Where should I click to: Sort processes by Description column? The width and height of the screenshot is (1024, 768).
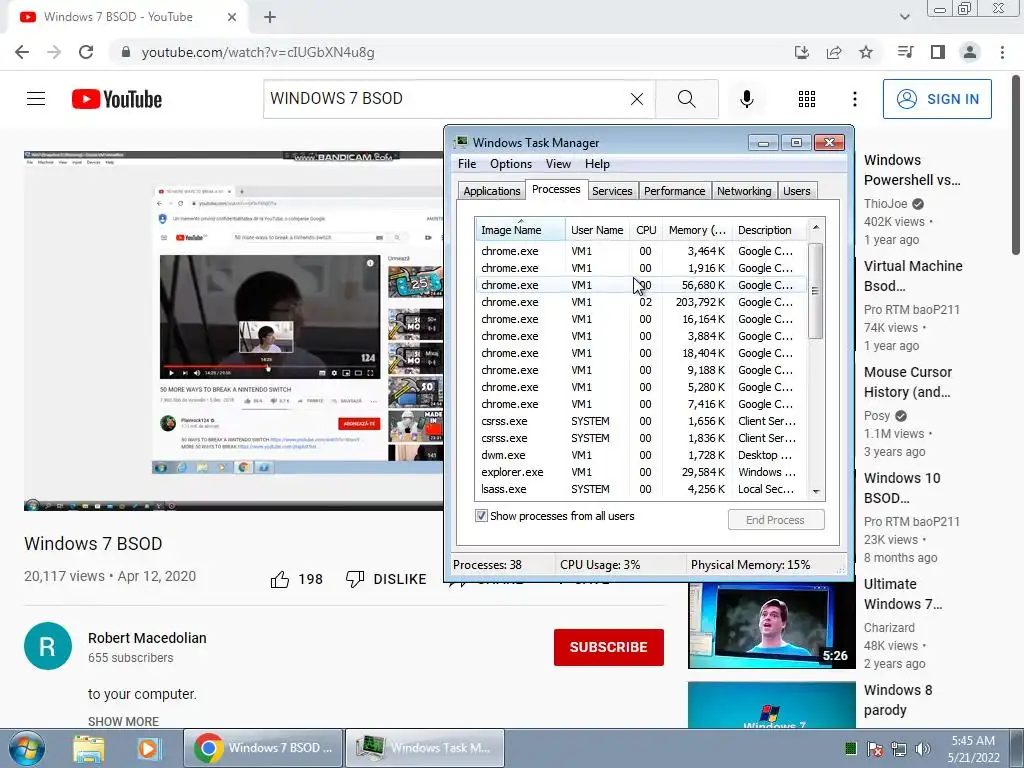tap(769, 230)
